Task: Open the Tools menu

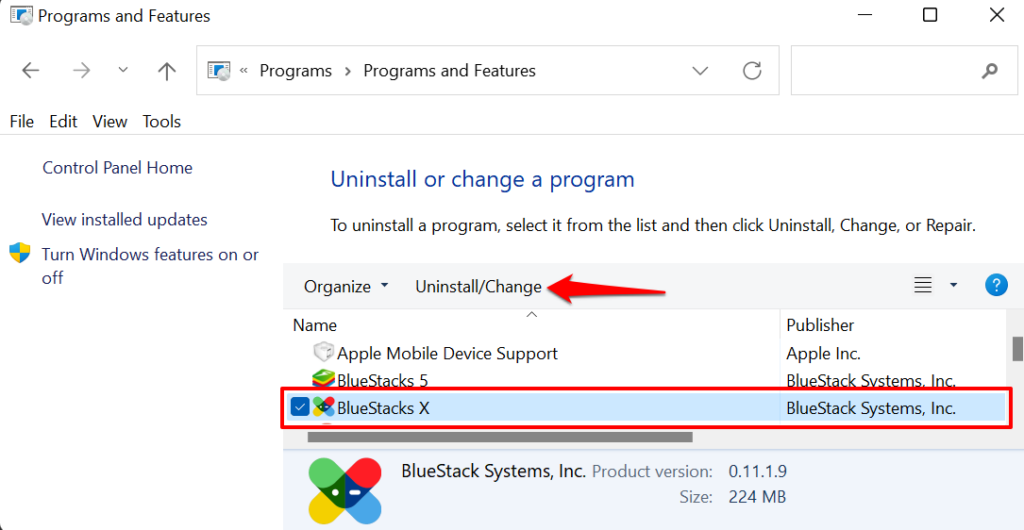Action: tap(162, 121)
